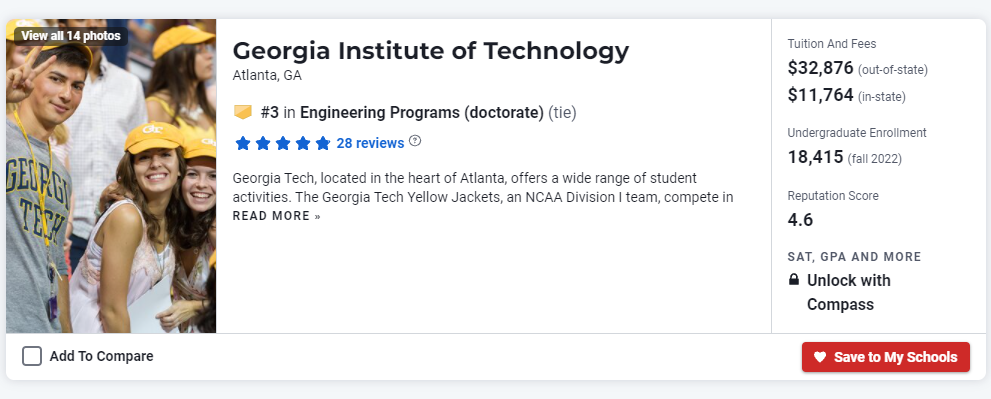Click the lock icon beside Unlock with Compass
991x399 pixels.
click(x=794, y=279)
